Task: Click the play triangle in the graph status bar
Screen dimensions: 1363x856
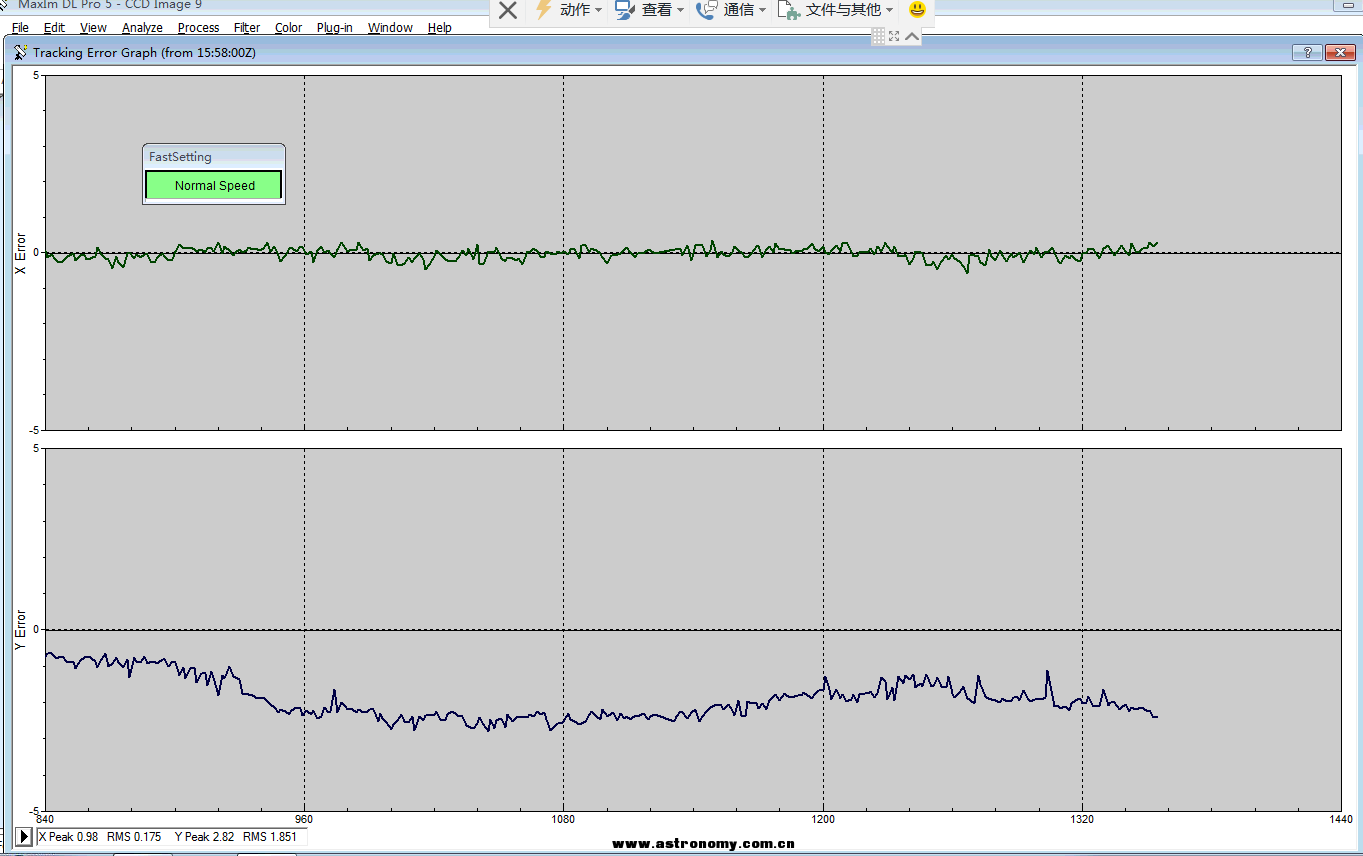Action: [25, 836]
